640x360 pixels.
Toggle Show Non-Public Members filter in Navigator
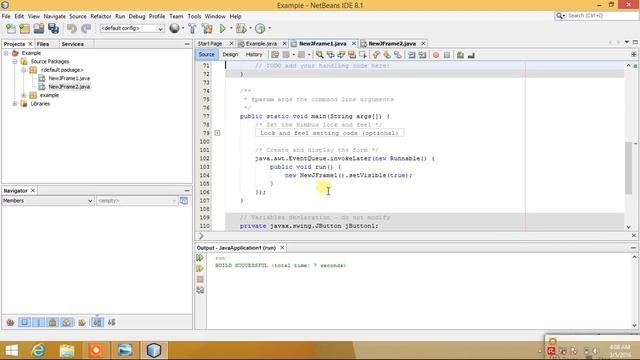pyautogui.click(x=52, y=322)
